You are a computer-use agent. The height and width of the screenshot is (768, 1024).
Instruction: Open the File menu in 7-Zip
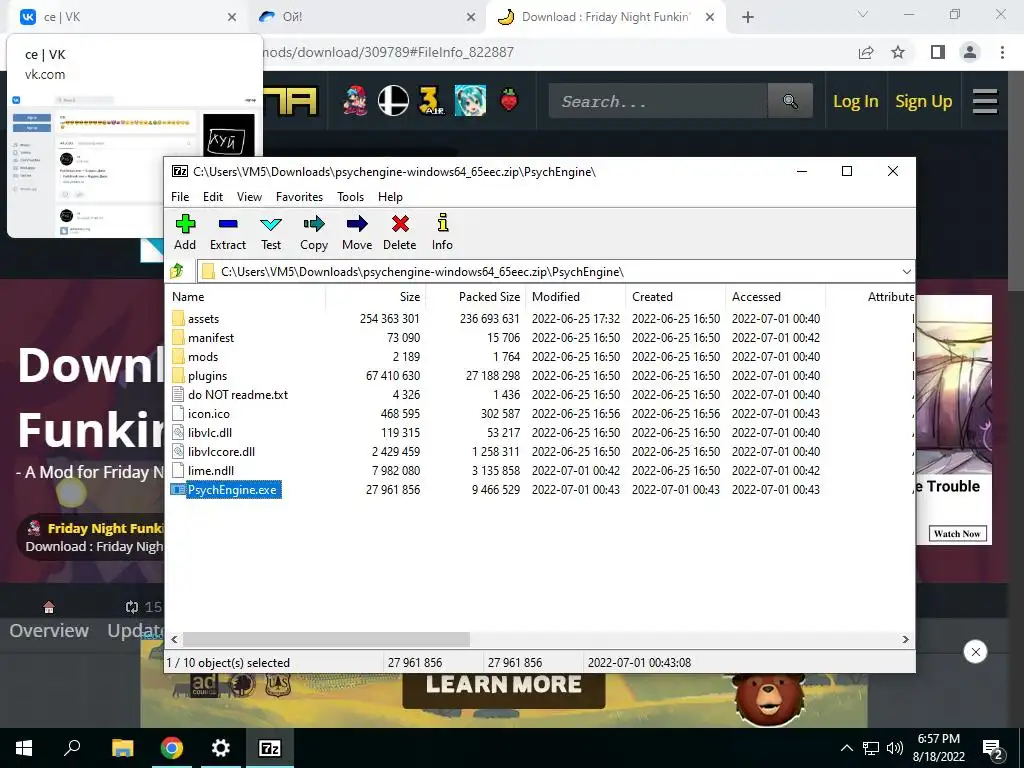click(180, 197)
